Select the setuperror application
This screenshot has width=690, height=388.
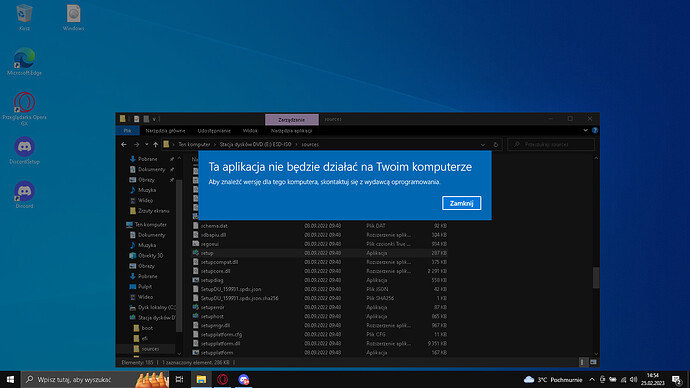212,307
